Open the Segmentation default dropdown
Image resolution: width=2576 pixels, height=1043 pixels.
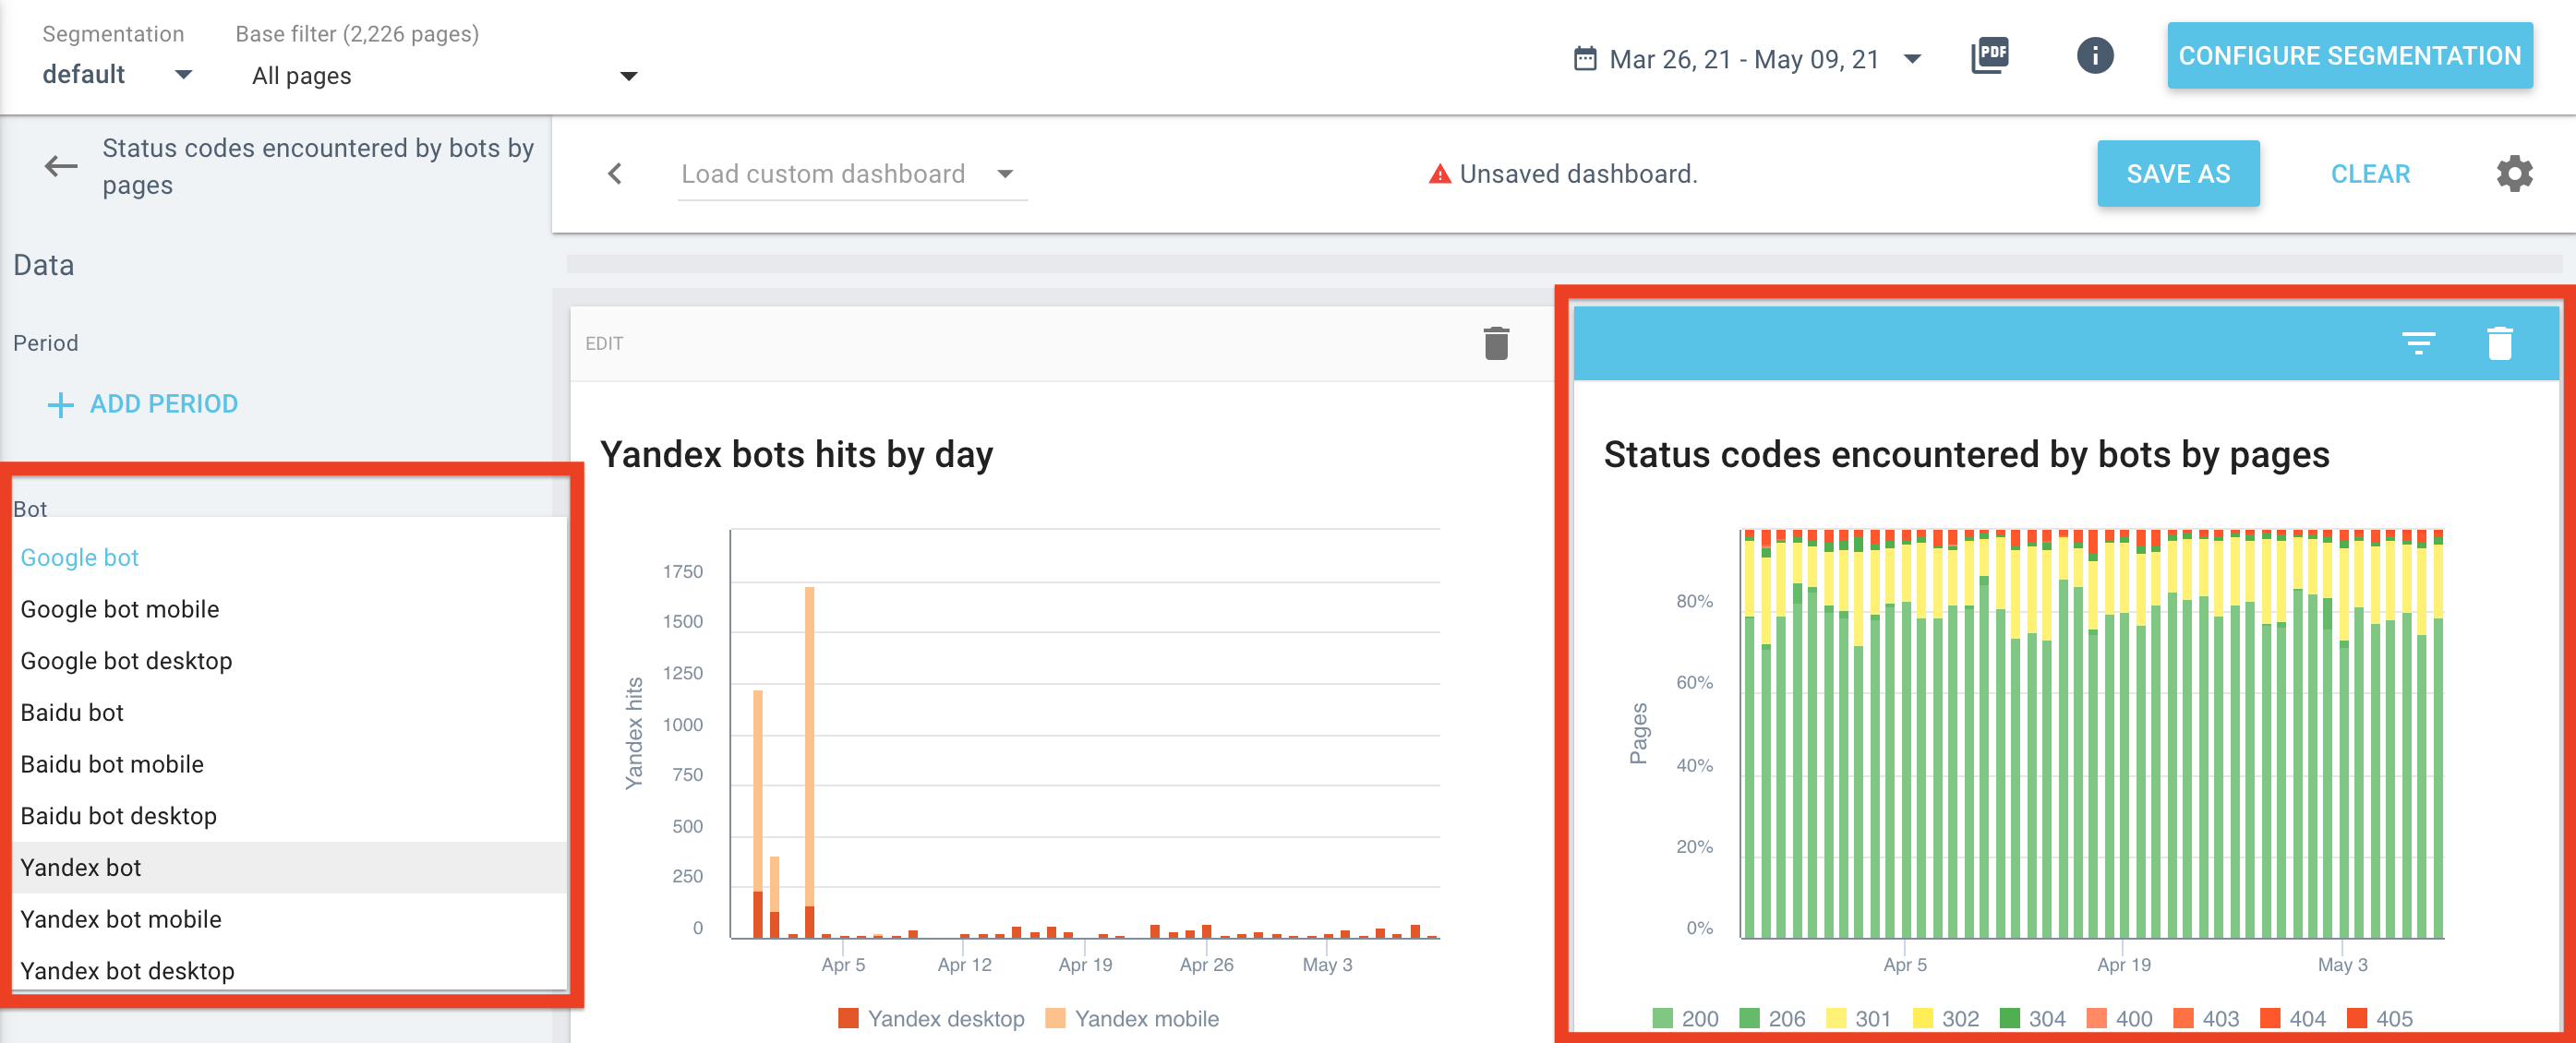pyautogui.click(x=116, y=75)
